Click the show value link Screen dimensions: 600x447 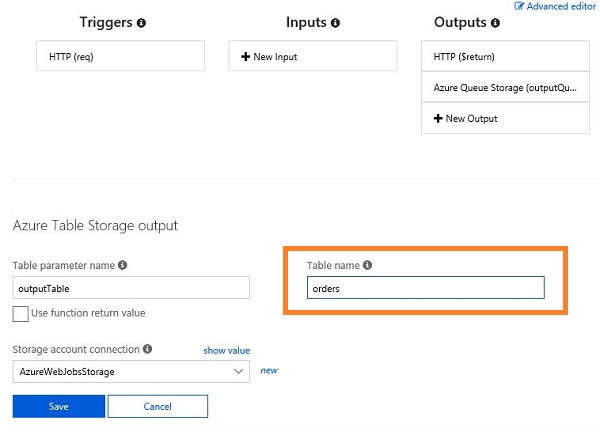click(x=226, y=351)
